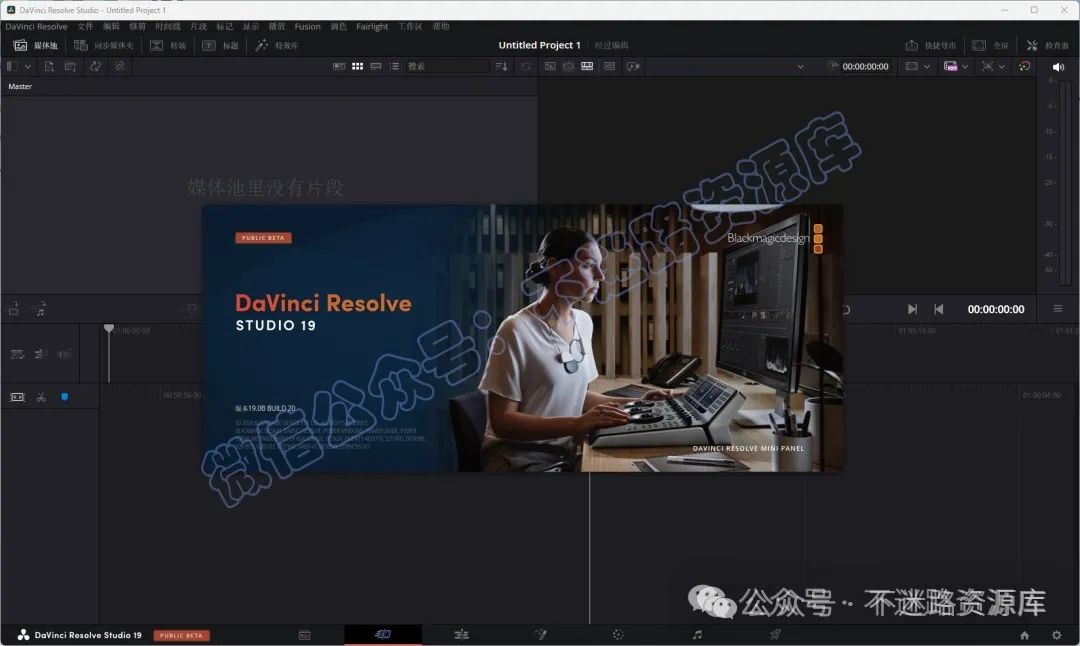
Task: Jump to next clip playback button
Action: tap(912, 309)
